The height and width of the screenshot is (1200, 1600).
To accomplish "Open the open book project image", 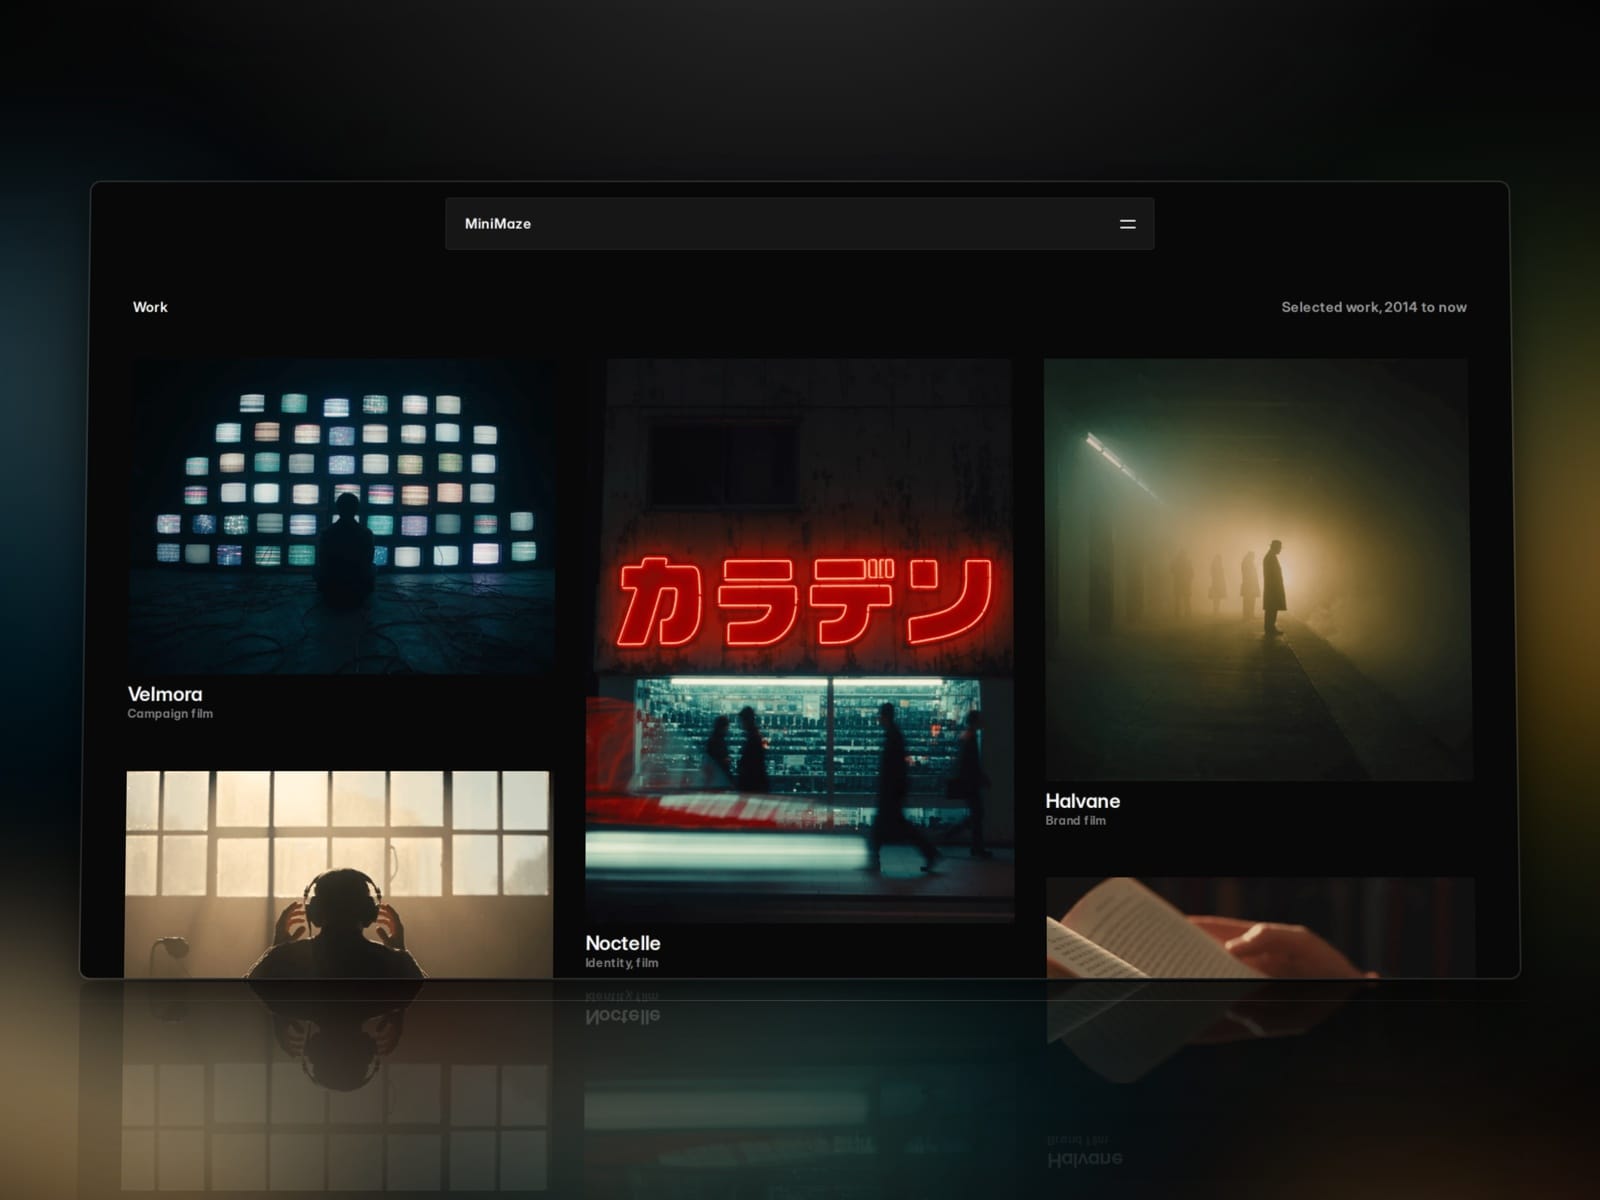I will [x=1260, y=928].
